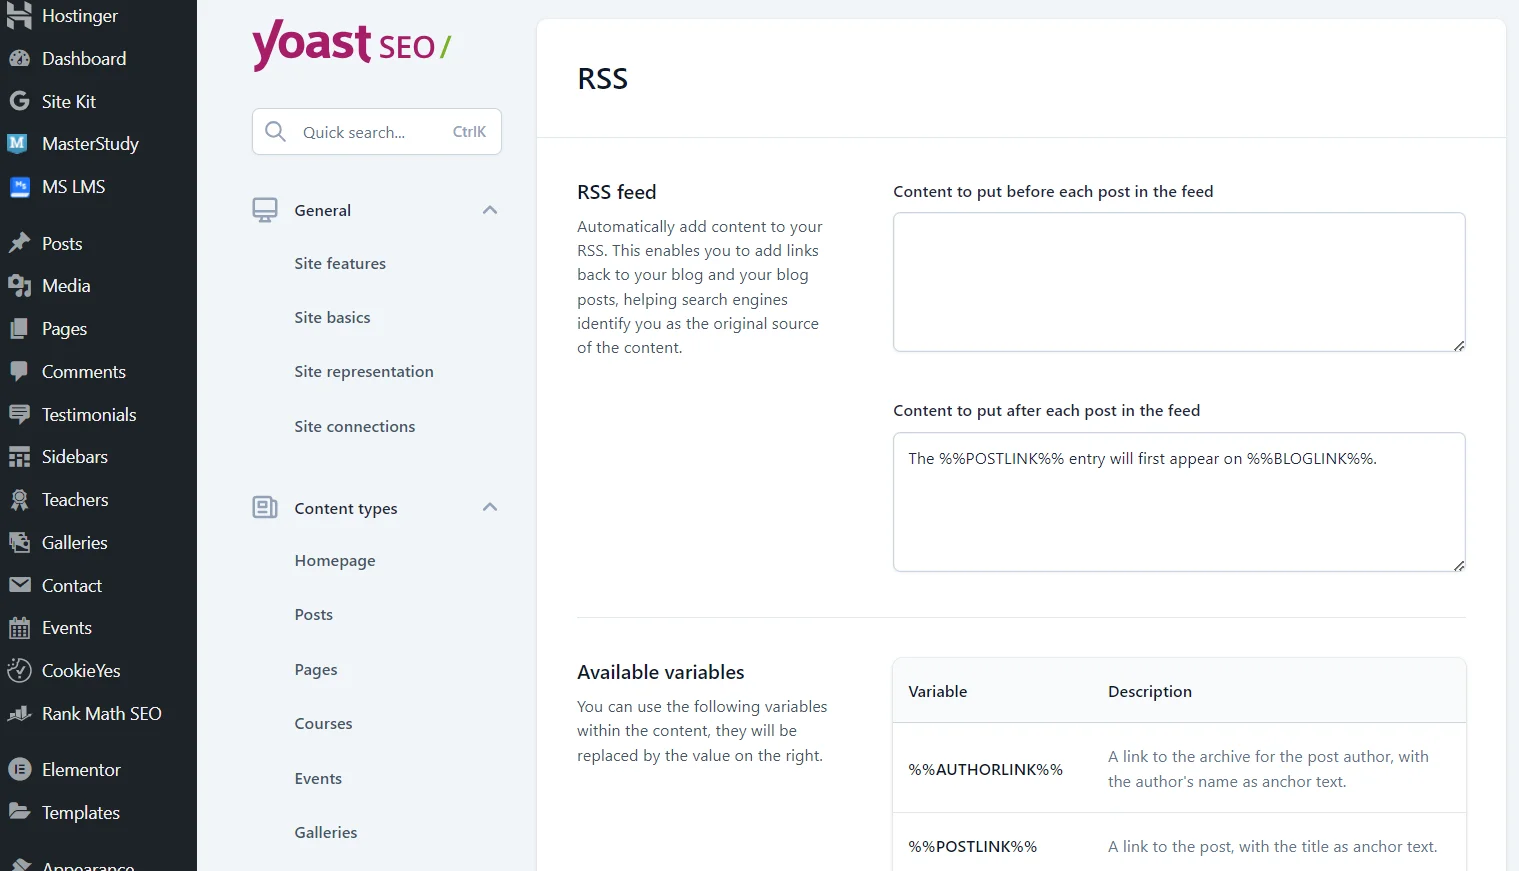The height and width of the screenshot is (871, 1519).
Task: Click the Media icon in sidebar
Action: click(19, 286)
